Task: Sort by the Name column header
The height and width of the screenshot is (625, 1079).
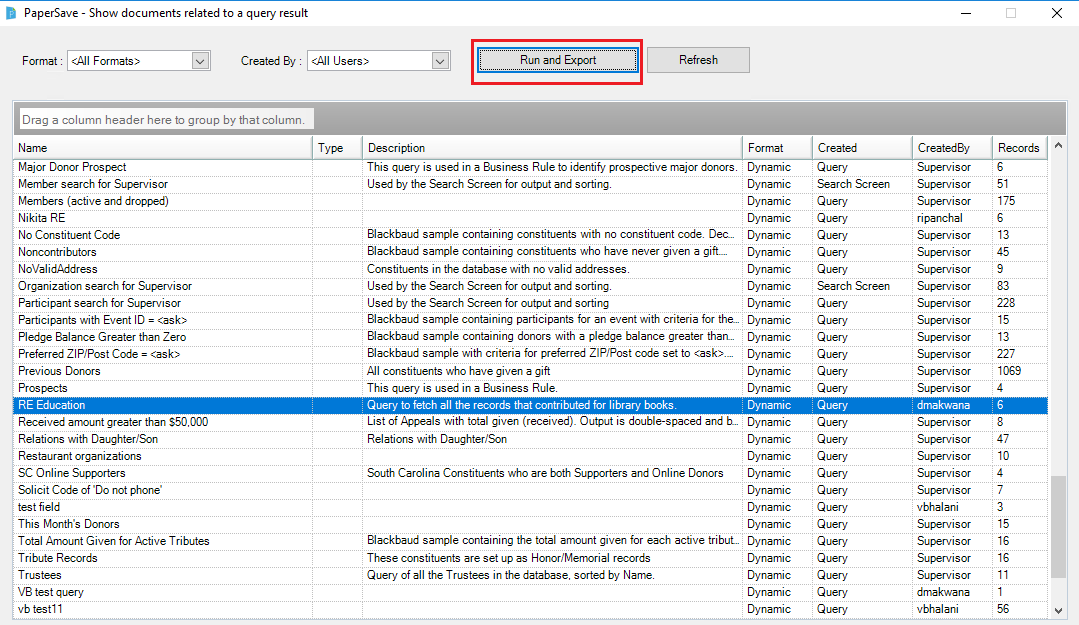Action: [163, 148]
